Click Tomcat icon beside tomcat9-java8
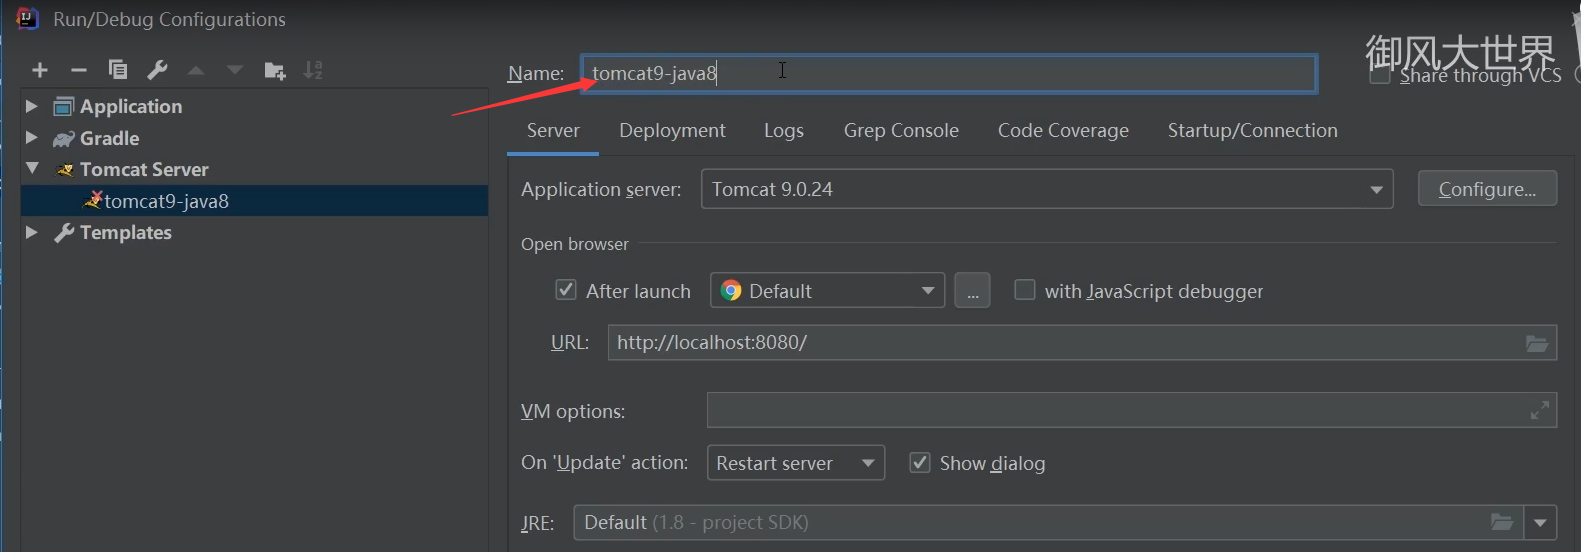 pyautogui.click(x=93, y=200)
